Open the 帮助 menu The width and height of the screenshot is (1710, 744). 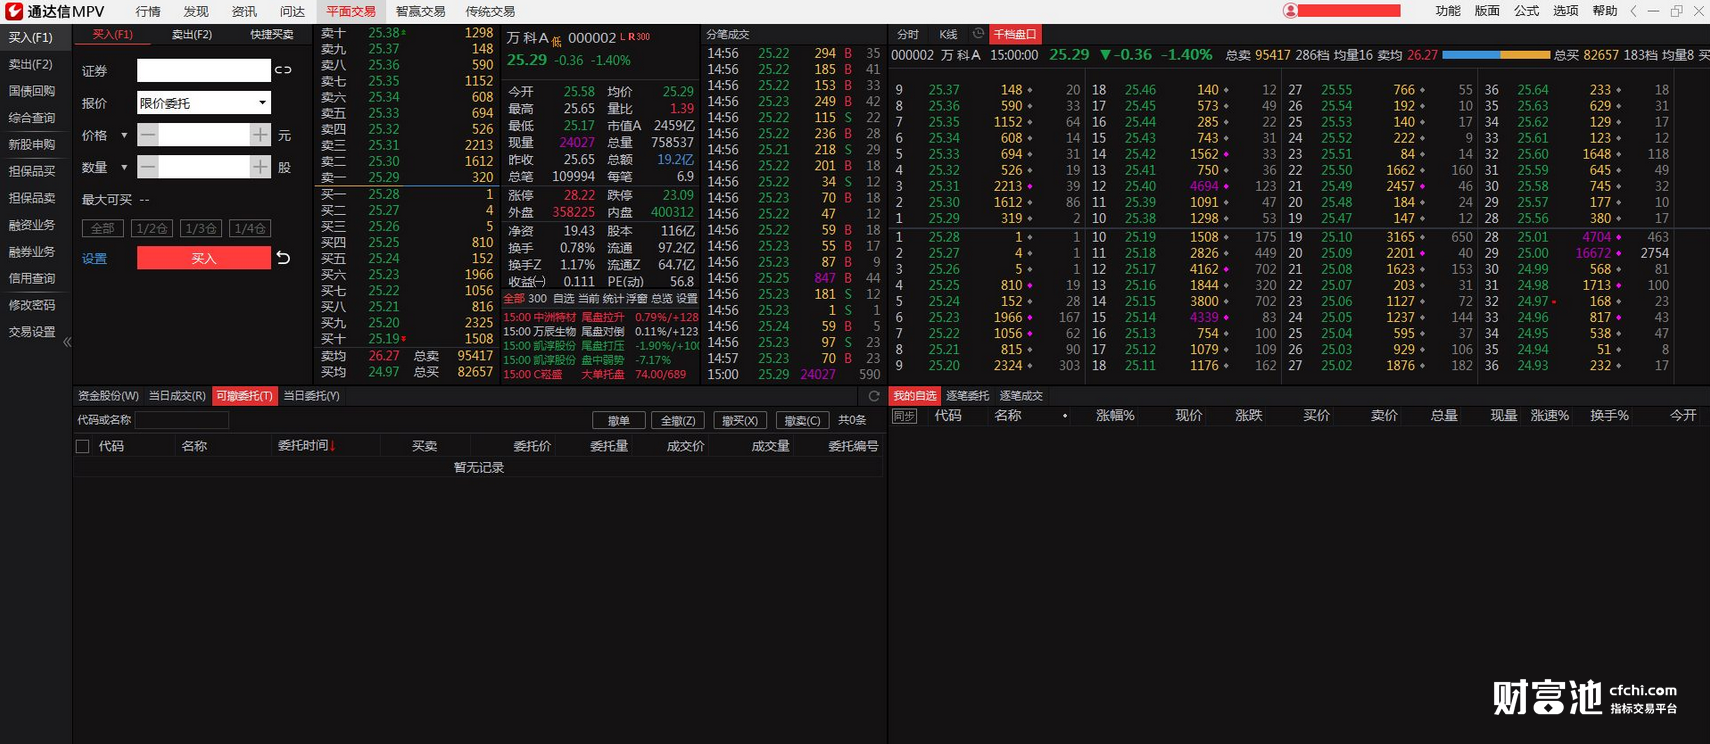coord(1604,11)
